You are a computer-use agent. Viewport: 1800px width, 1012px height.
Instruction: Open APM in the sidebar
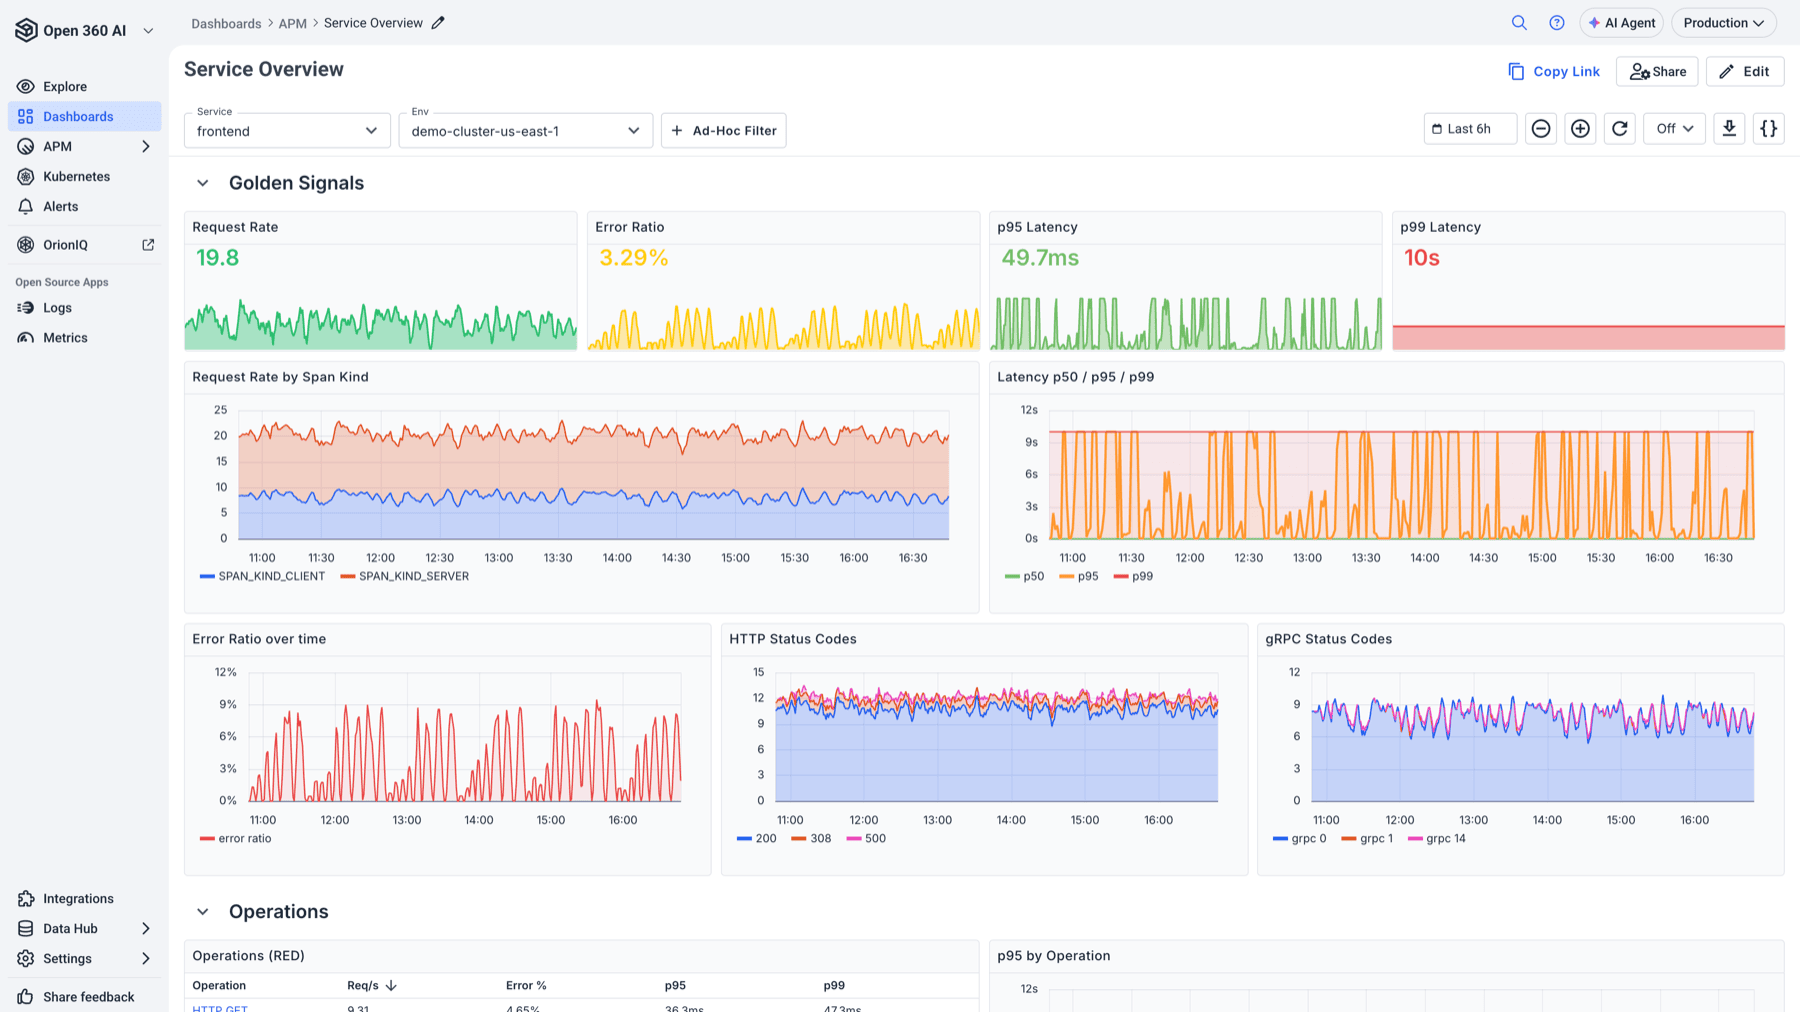[x=84, y=147]
